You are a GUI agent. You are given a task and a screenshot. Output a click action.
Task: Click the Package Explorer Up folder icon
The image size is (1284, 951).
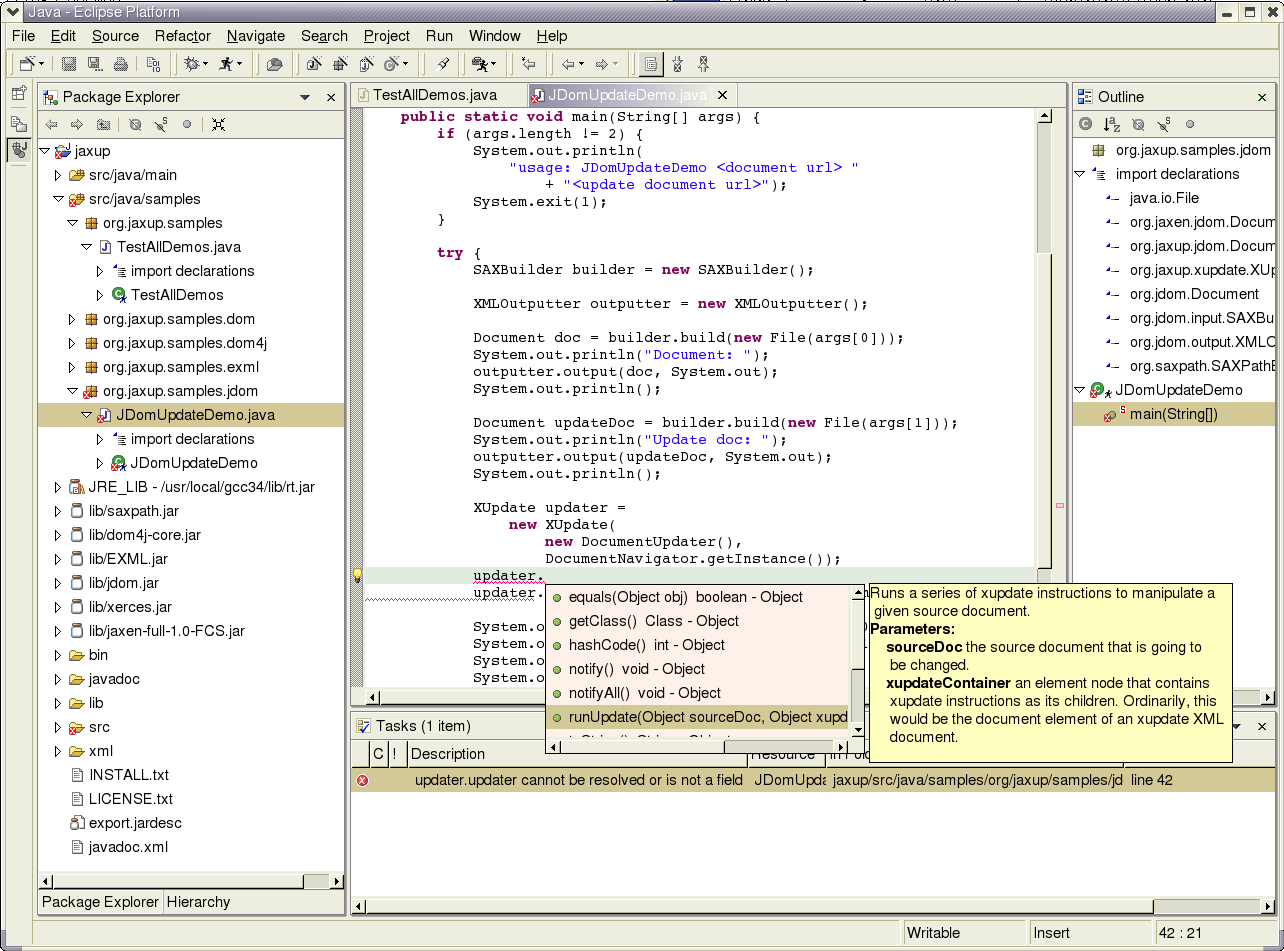click(103, 125)
